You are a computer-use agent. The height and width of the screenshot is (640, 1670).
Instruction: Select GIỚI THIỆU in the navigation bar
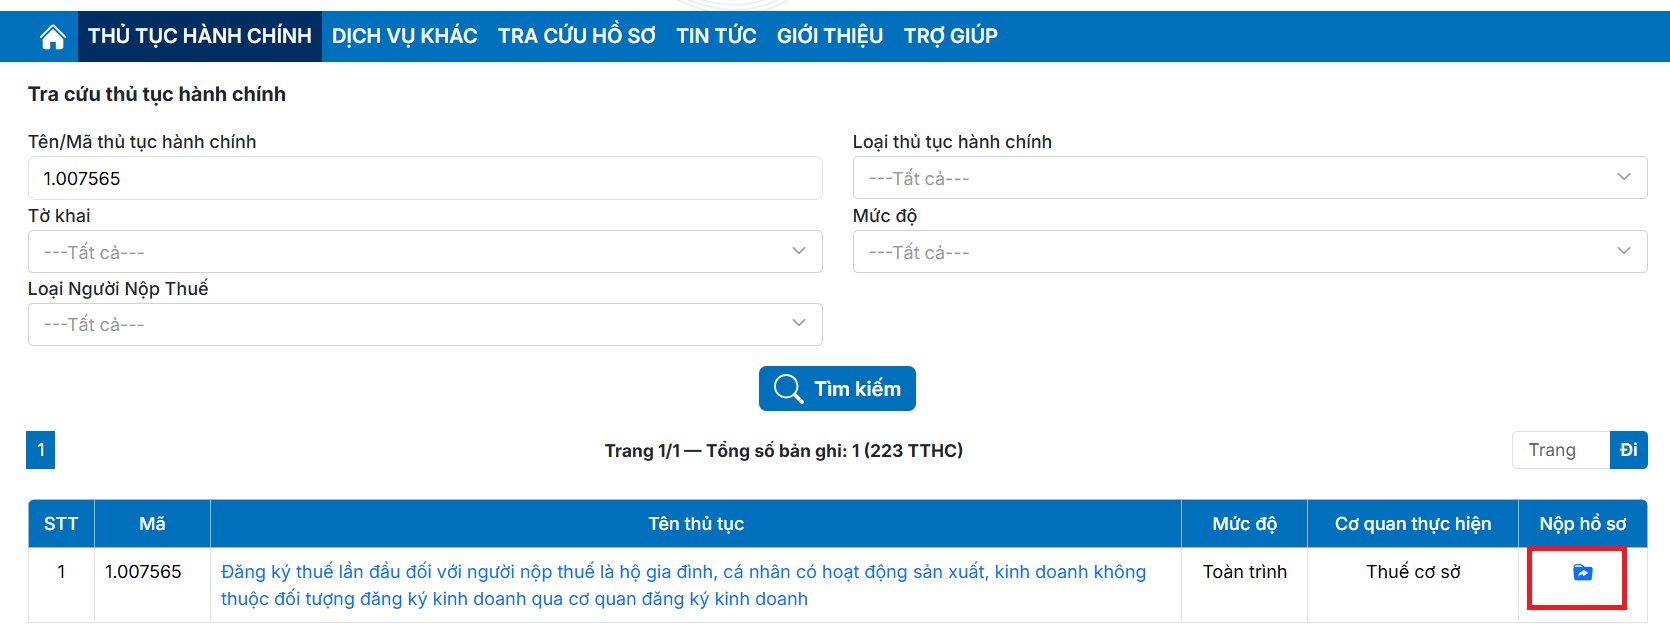pyautogui.click(x=829, y=37)
